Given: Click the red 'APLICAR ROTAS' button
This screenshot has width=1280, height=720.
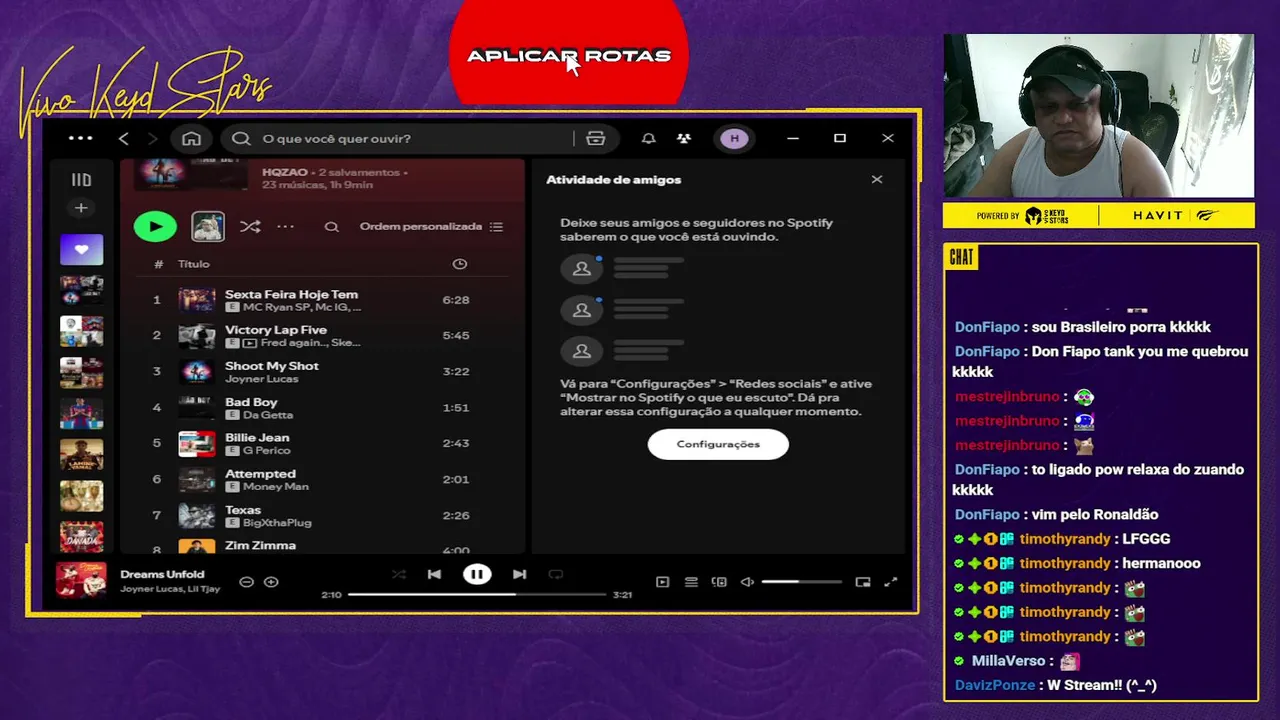Looking at the screenshot, I should pyautogui.click(x=569, y=56).
